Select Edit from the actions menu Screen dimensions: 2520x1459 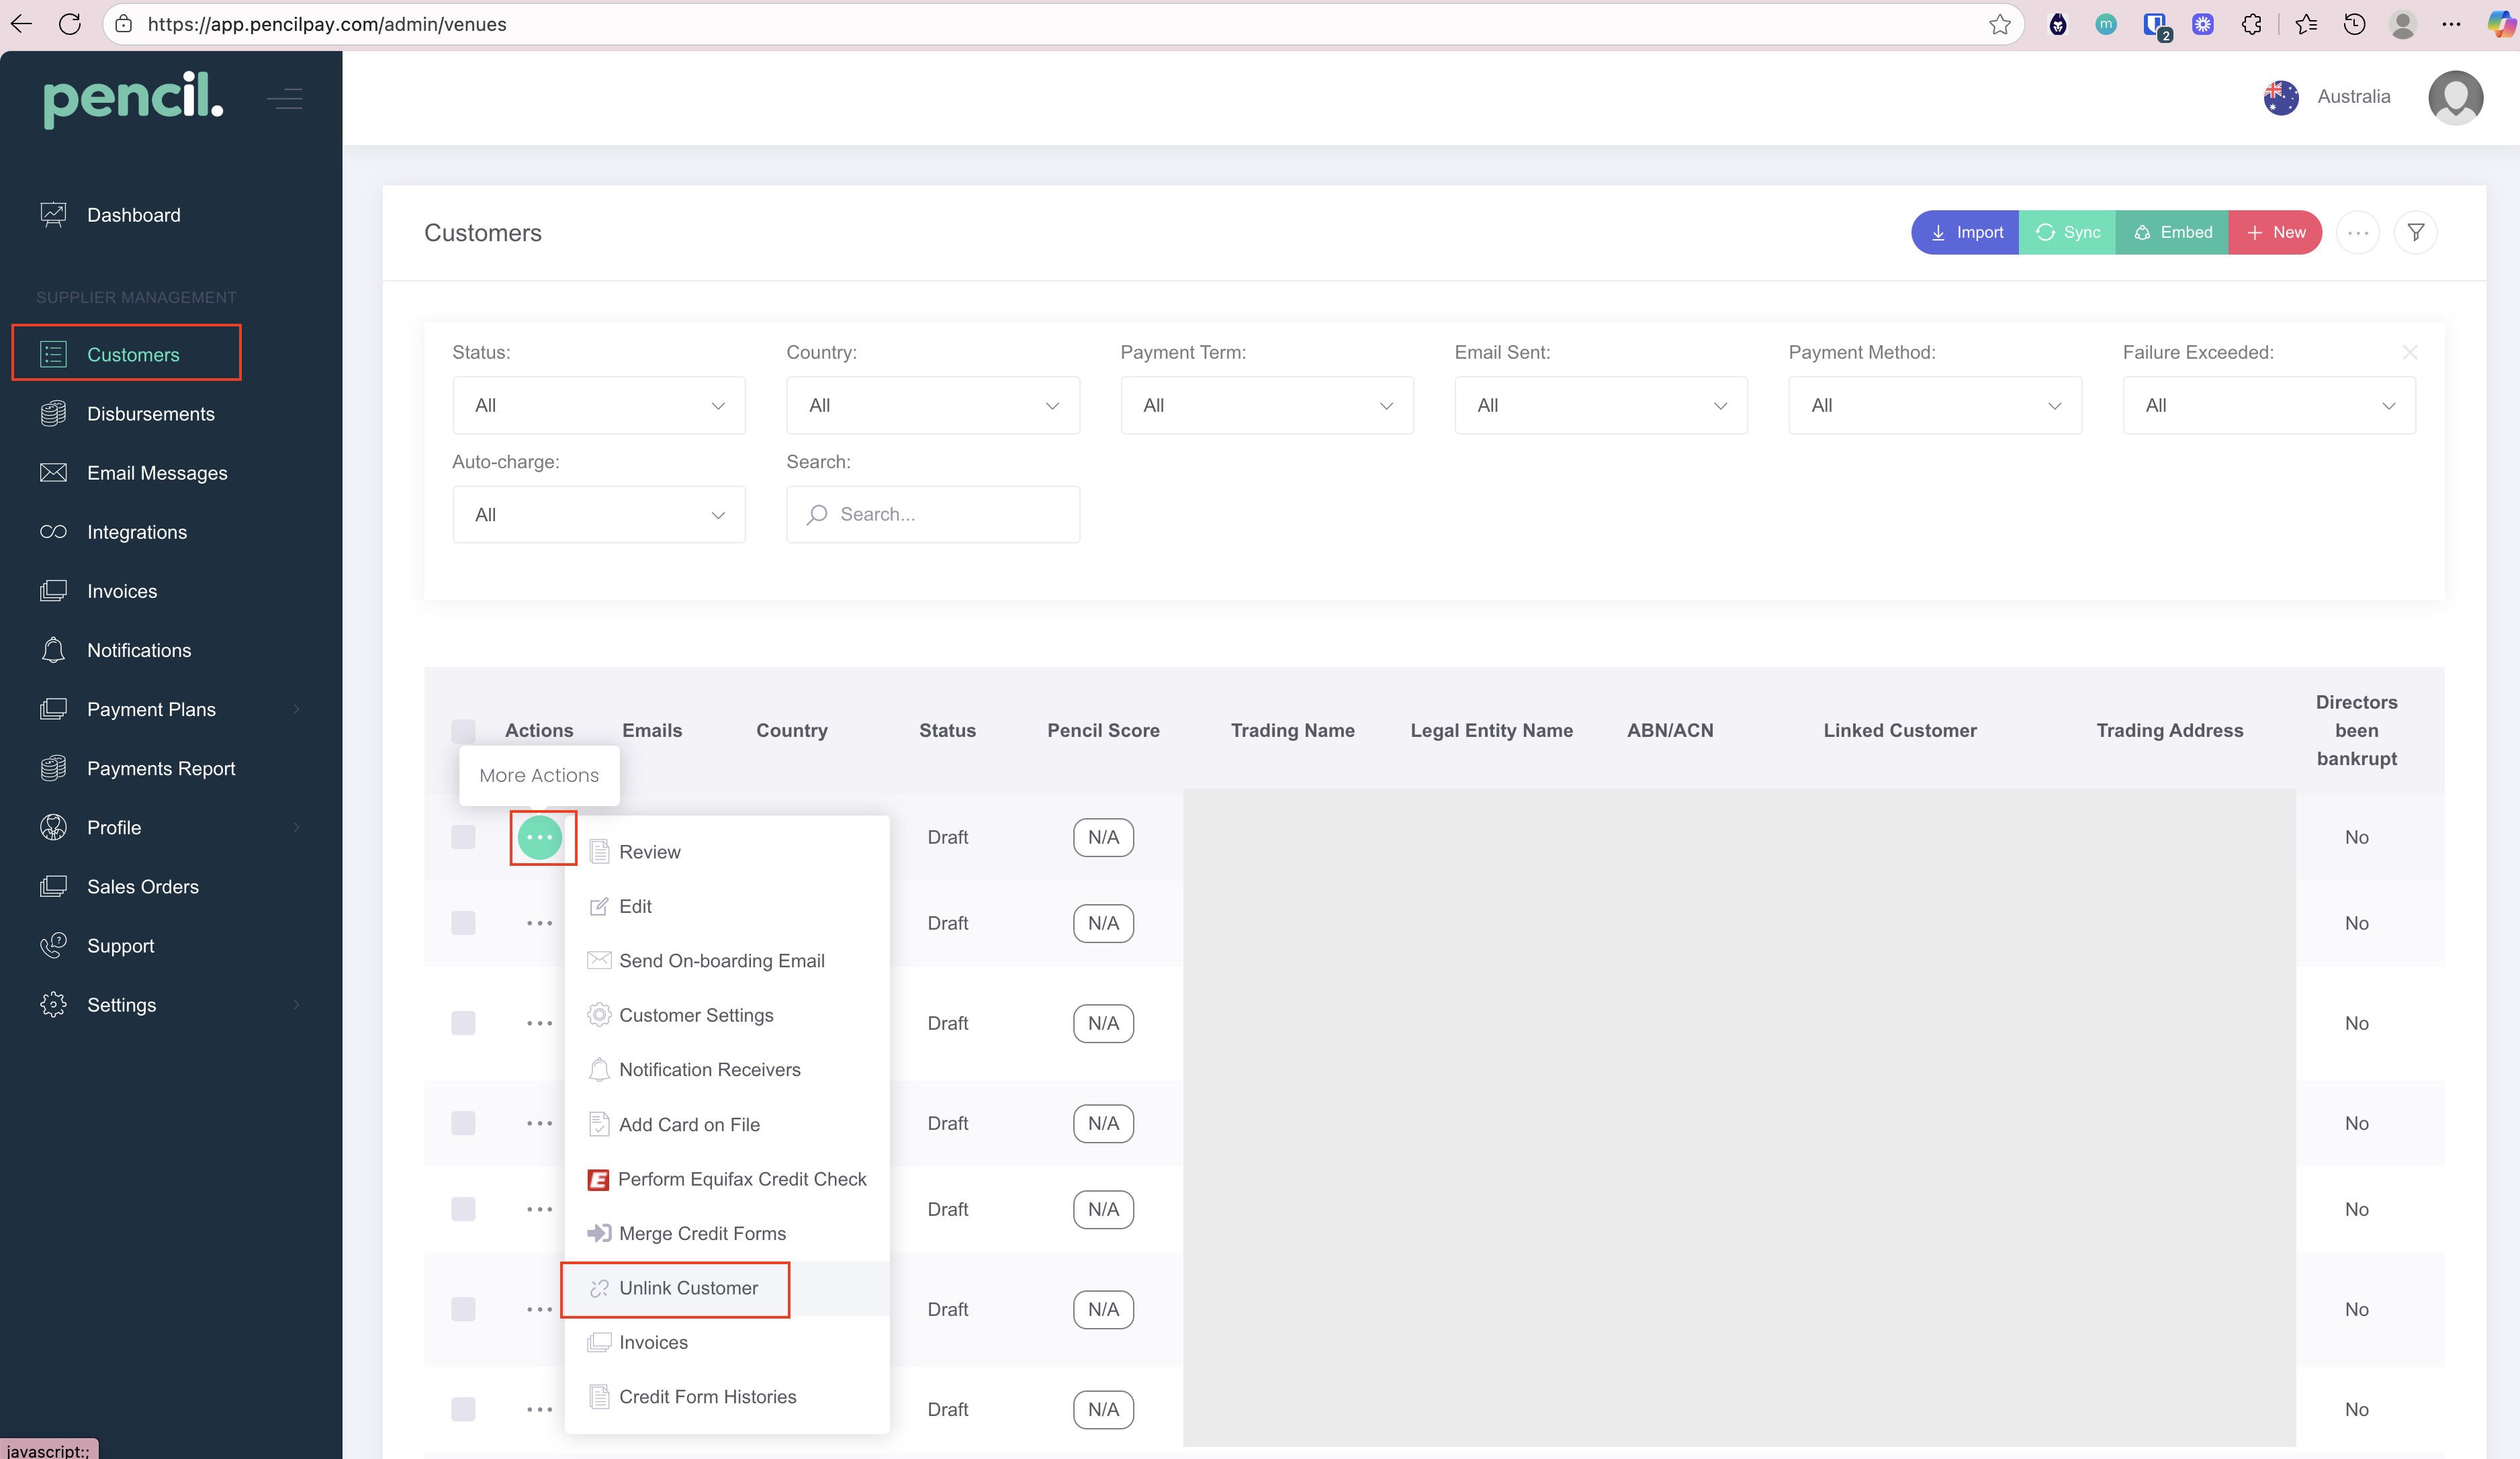click(727, 906)
